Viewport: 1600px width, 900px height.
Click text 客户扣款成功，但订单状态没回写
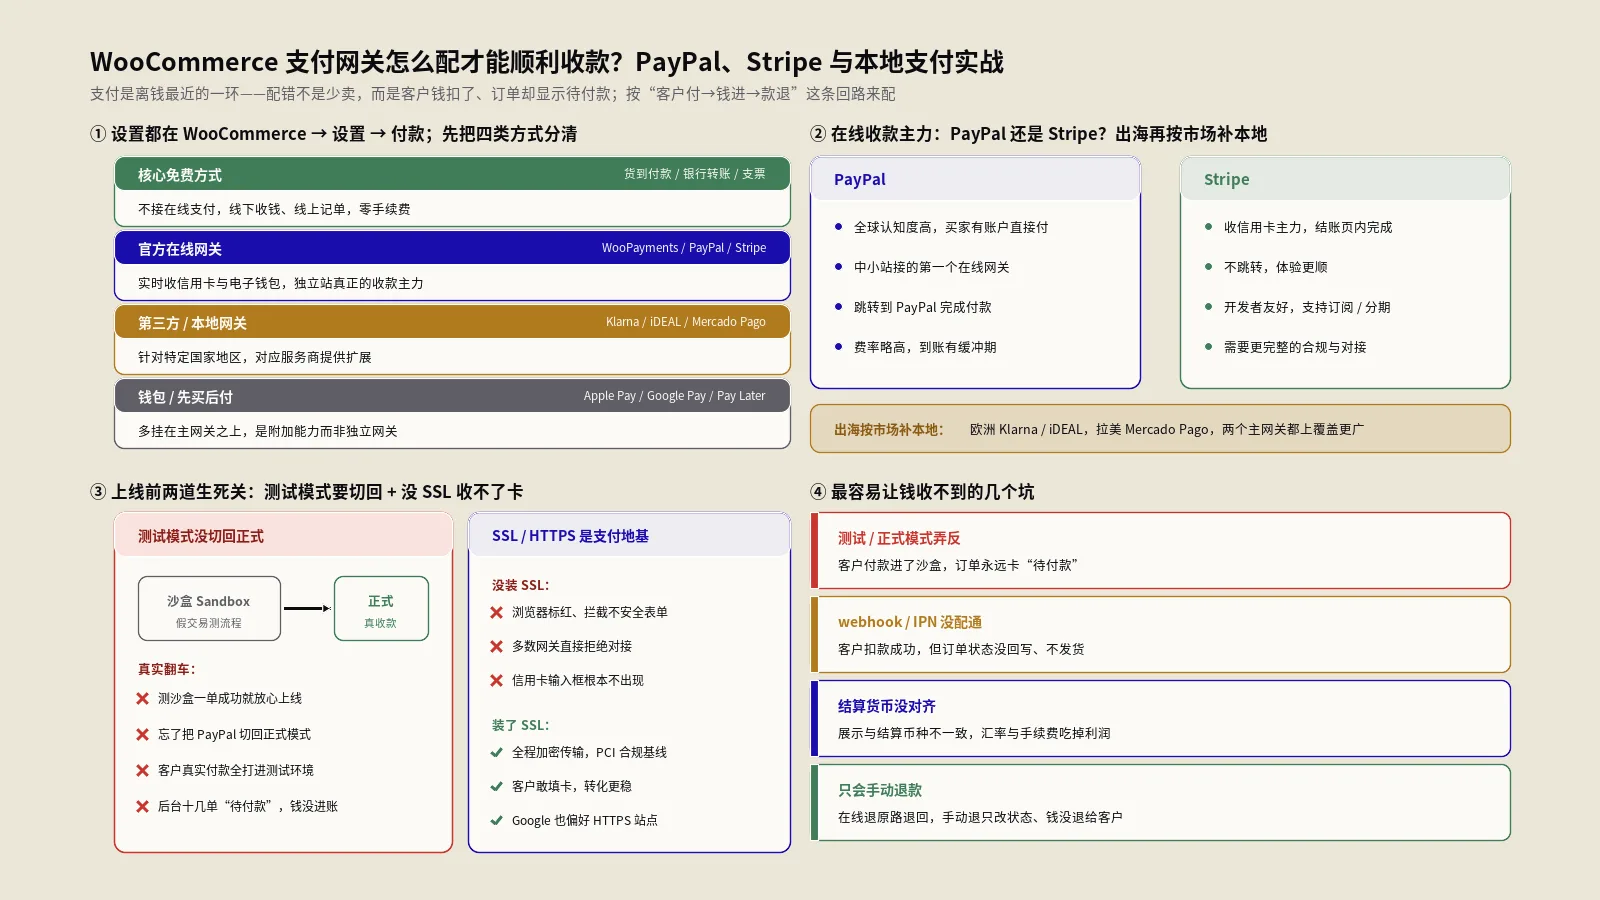point(961,649)
